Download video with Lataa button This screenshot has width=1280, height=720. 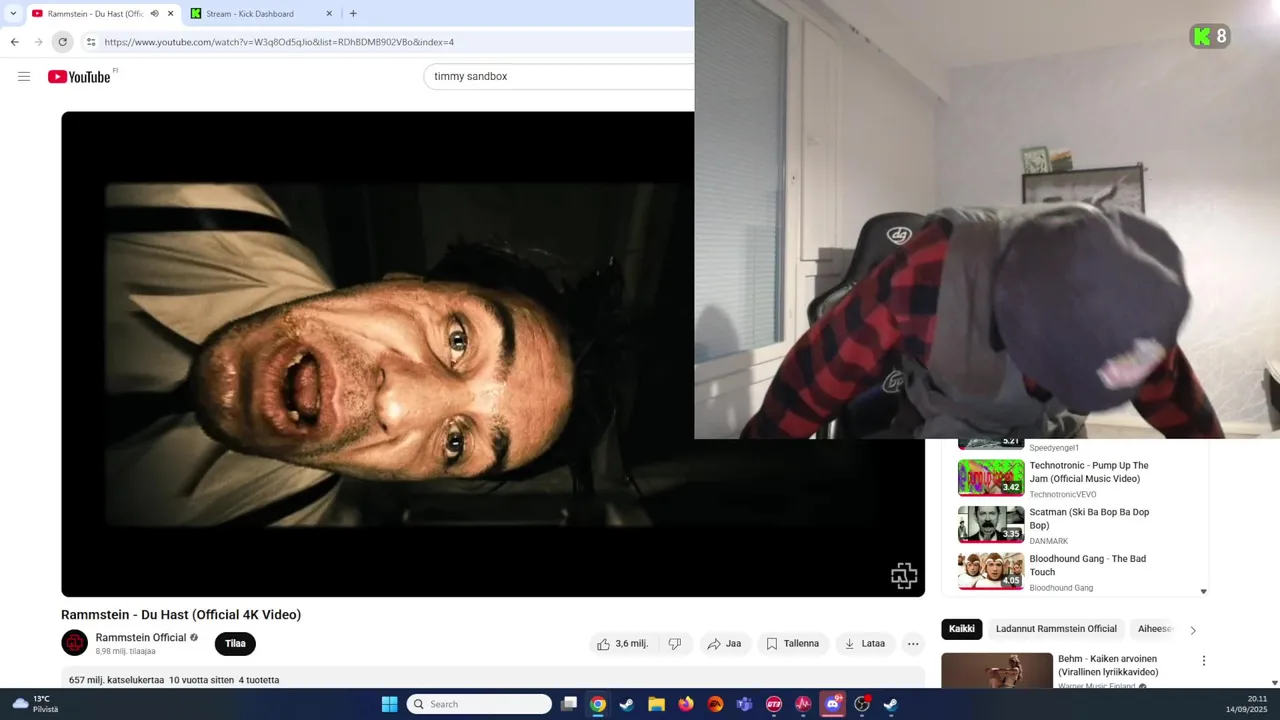(865, 644)
